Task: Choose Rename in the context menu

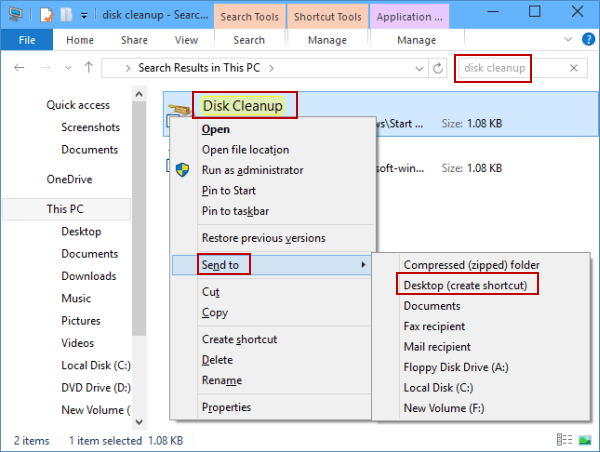Action: click(272, 380)
